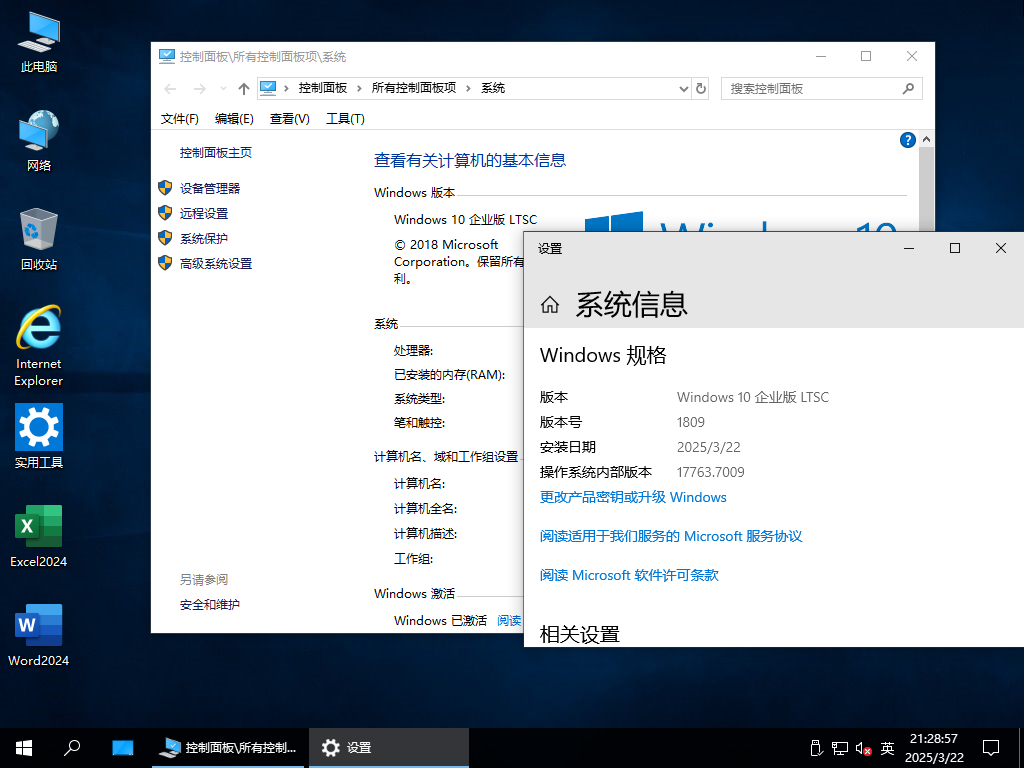This screenshot has width=1024, height=768.
Task: Click the computer icon in address bar
Action: 268,88
